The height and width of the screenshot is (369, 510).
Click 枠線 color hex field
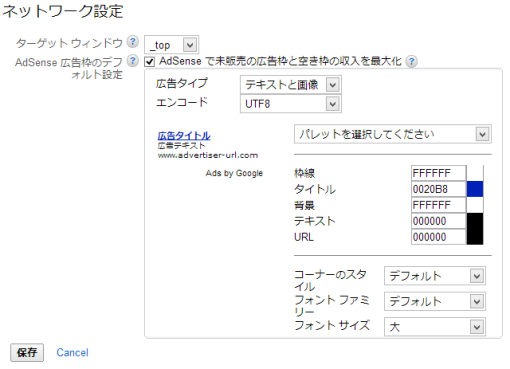[438, 173]
